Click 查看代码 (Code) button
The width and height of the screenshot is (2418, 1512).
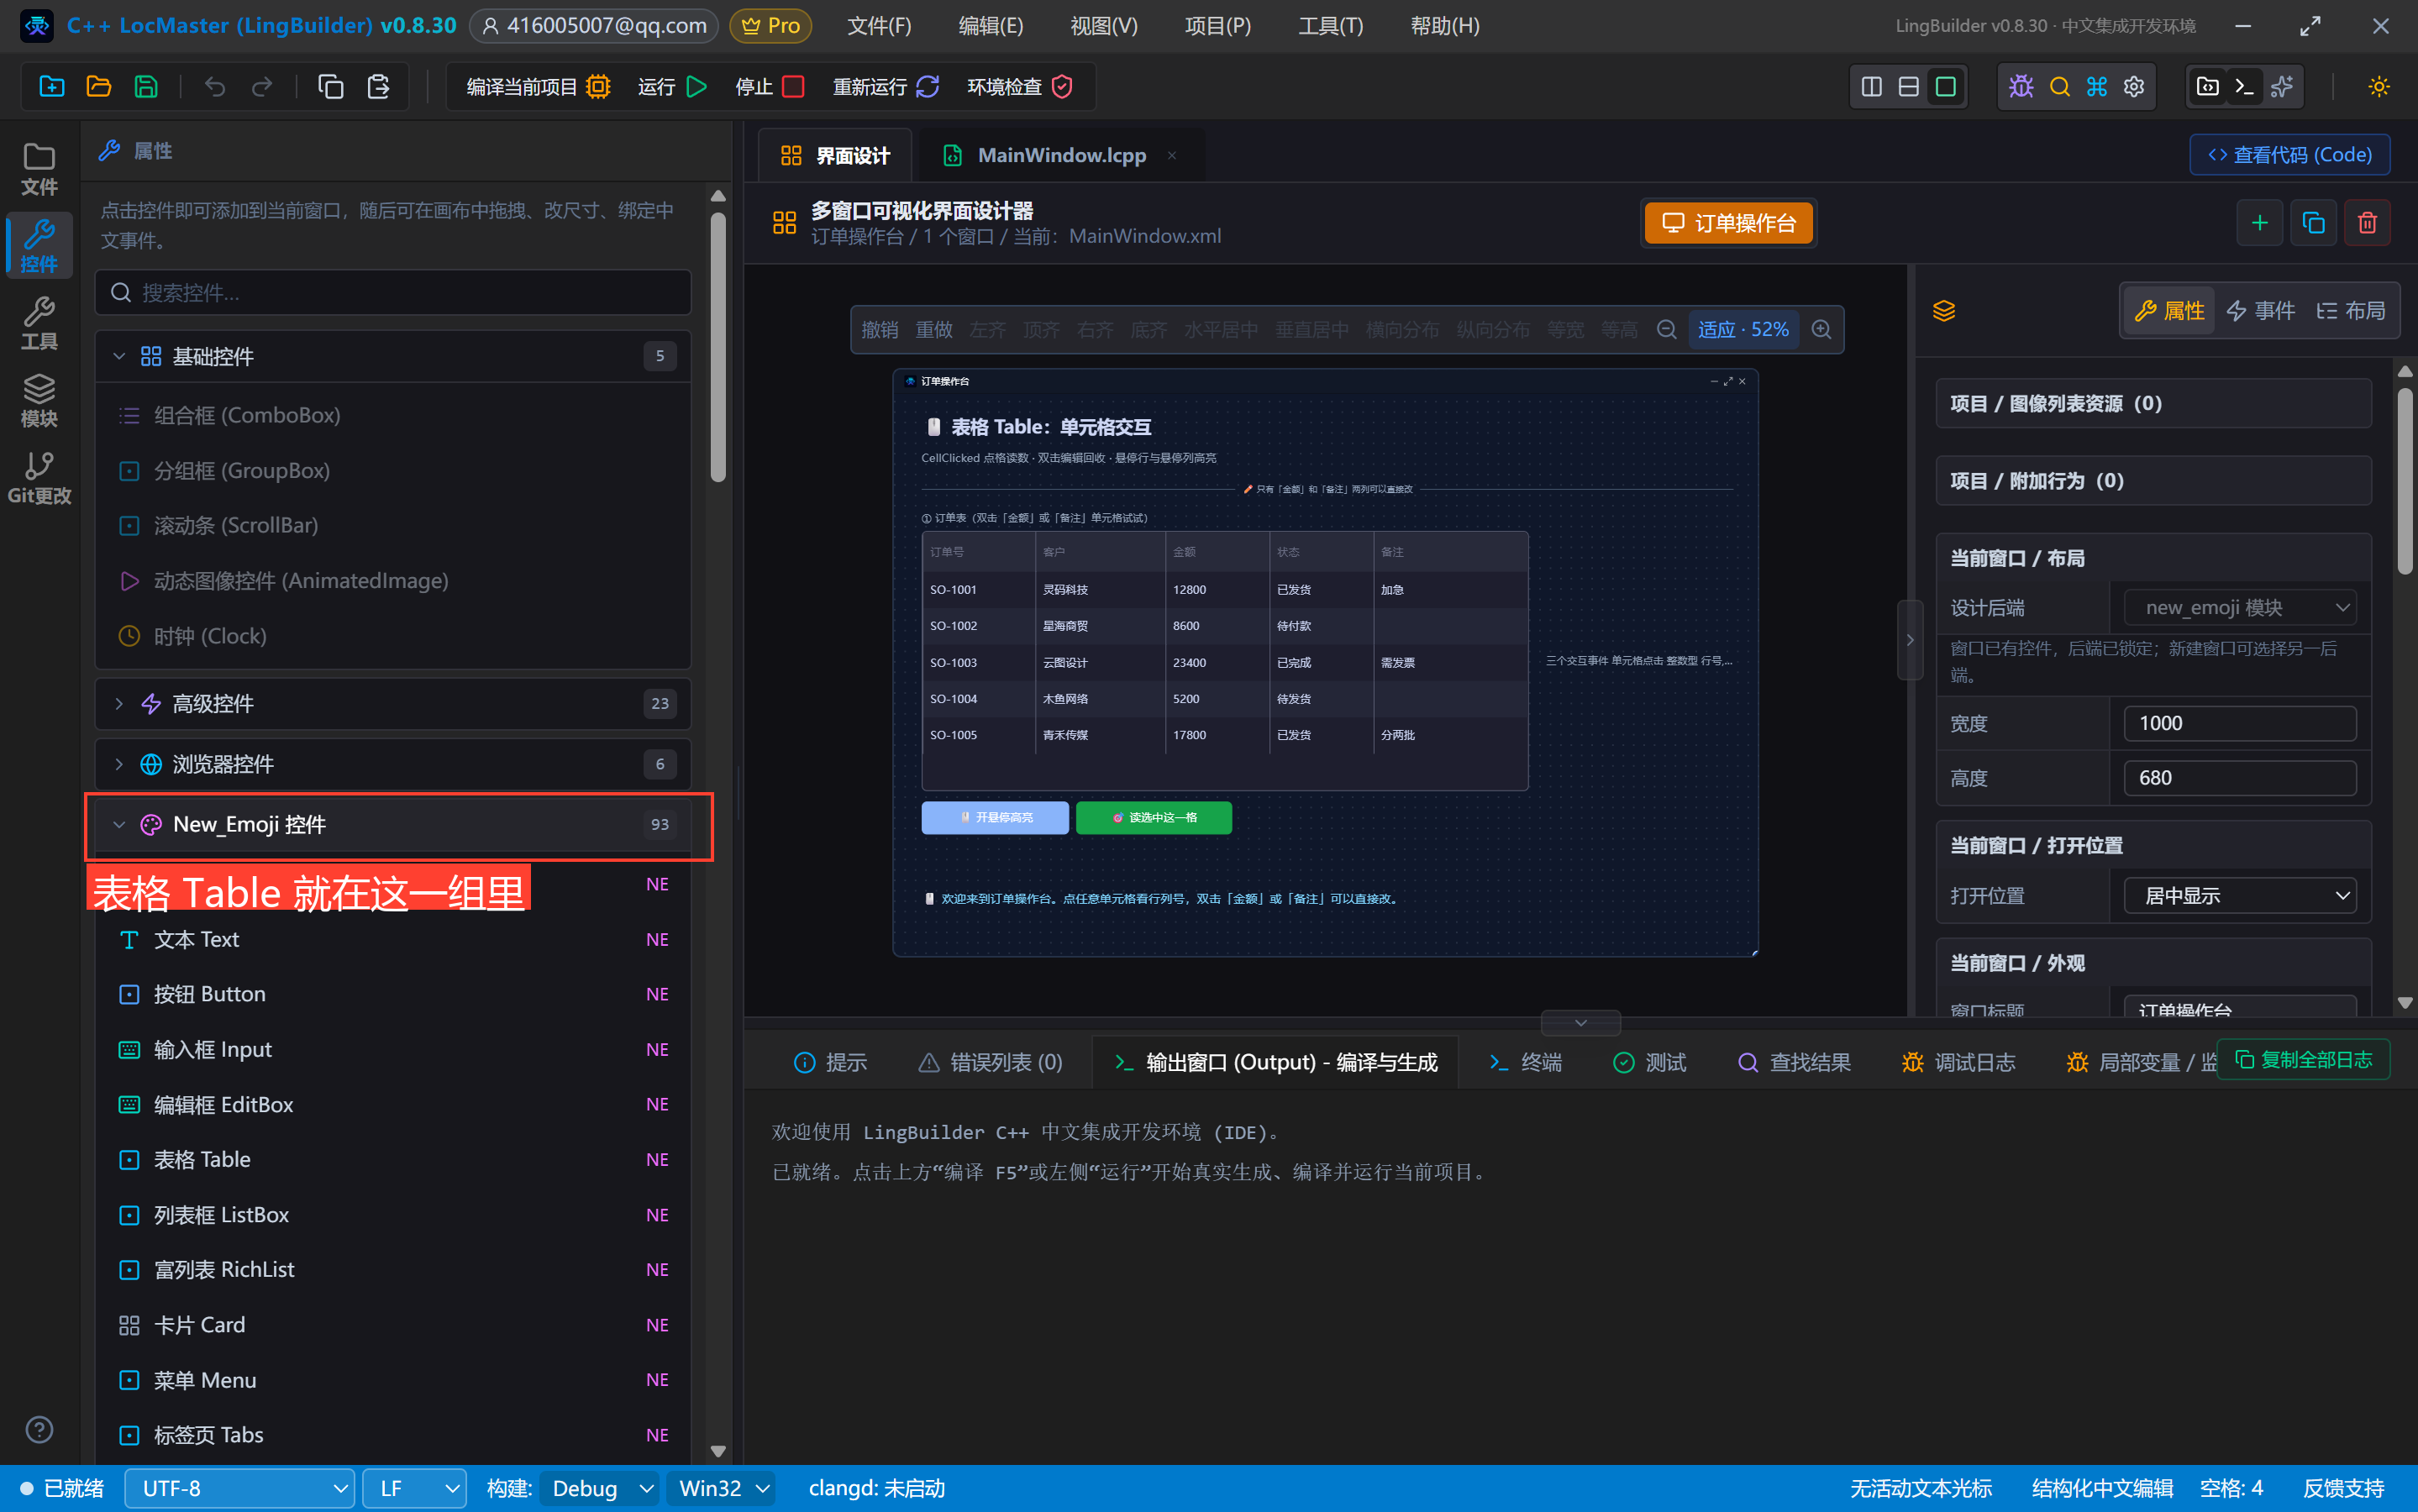(2289, 155)
